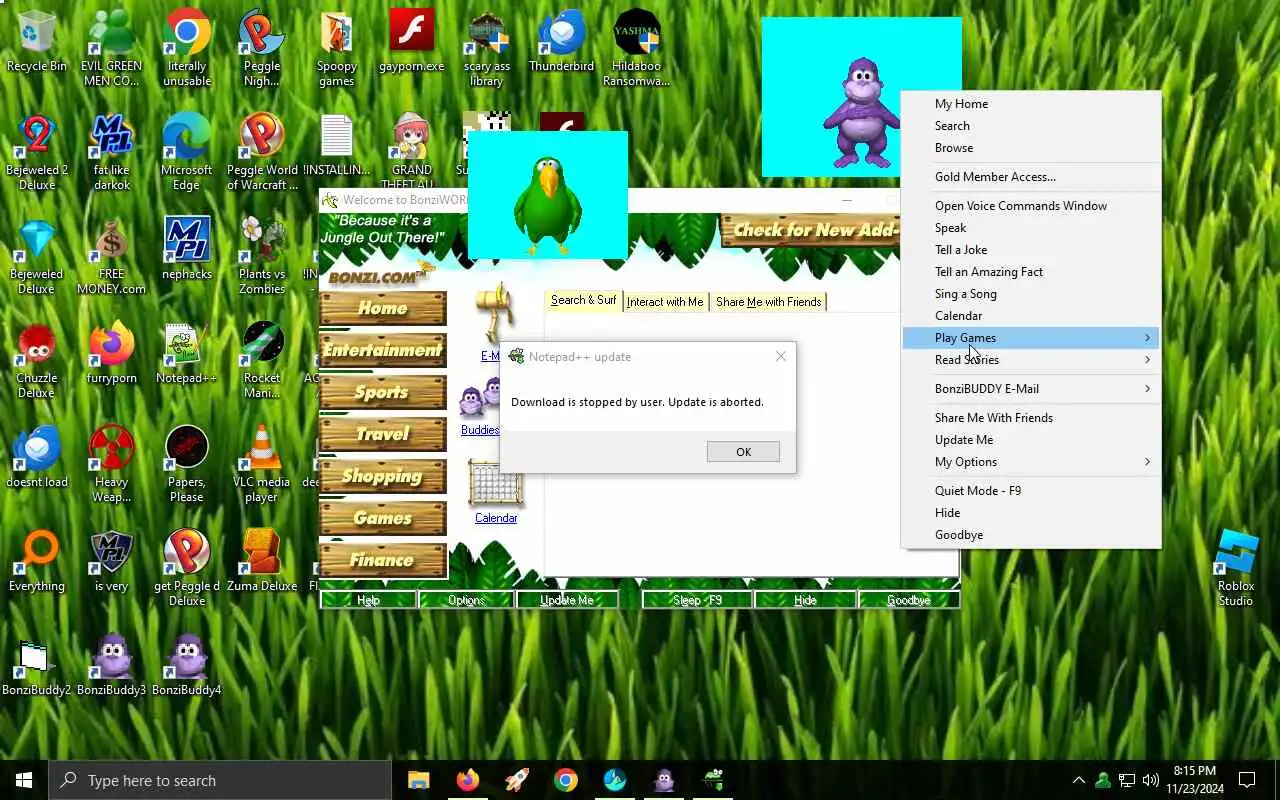Click the green parrot character
The height and width of the screenshot is (800, 1280).
coord(547,204)
